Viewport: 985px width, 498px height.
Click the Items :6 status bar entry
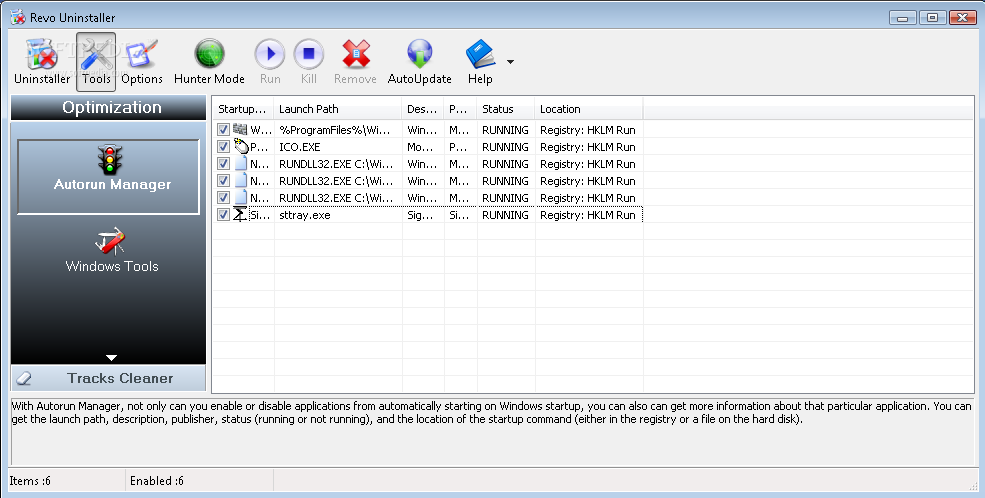[x=30, y=481]
